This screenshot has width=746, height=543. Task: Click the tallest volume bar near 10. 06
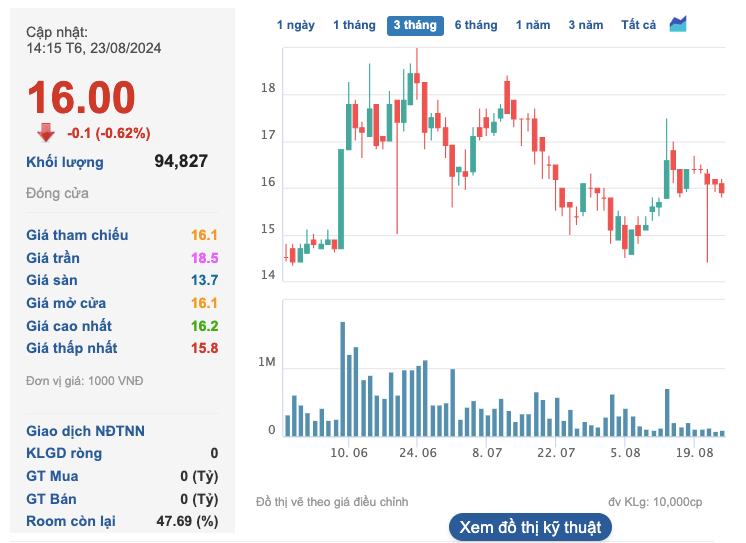(343, 379)
